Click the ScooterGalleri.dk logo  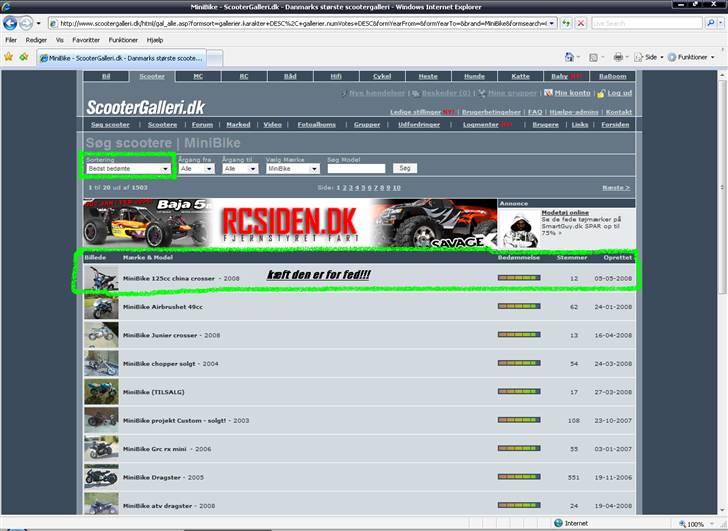click(145, 108)
